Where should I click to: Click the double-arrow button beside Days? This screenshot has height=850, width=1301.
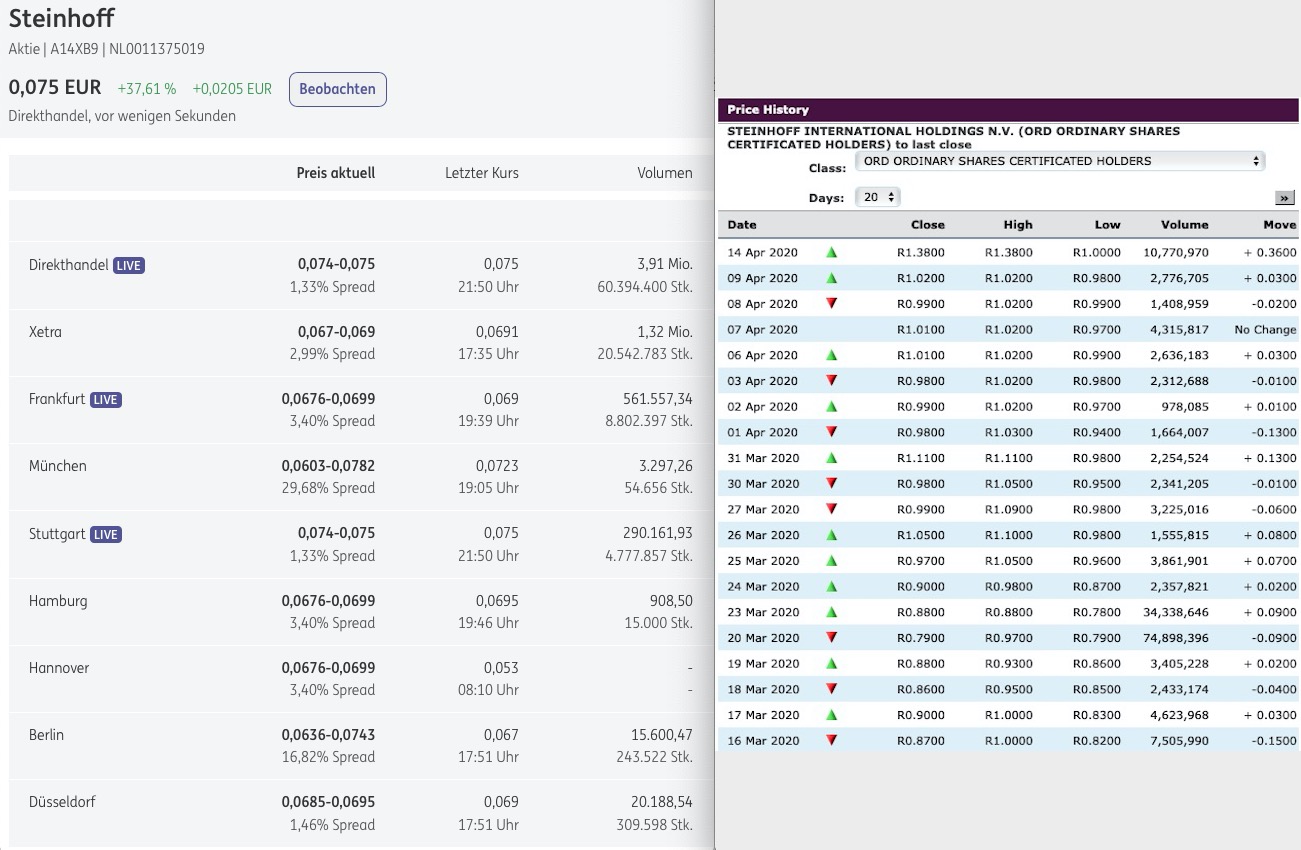point(1285,198)
